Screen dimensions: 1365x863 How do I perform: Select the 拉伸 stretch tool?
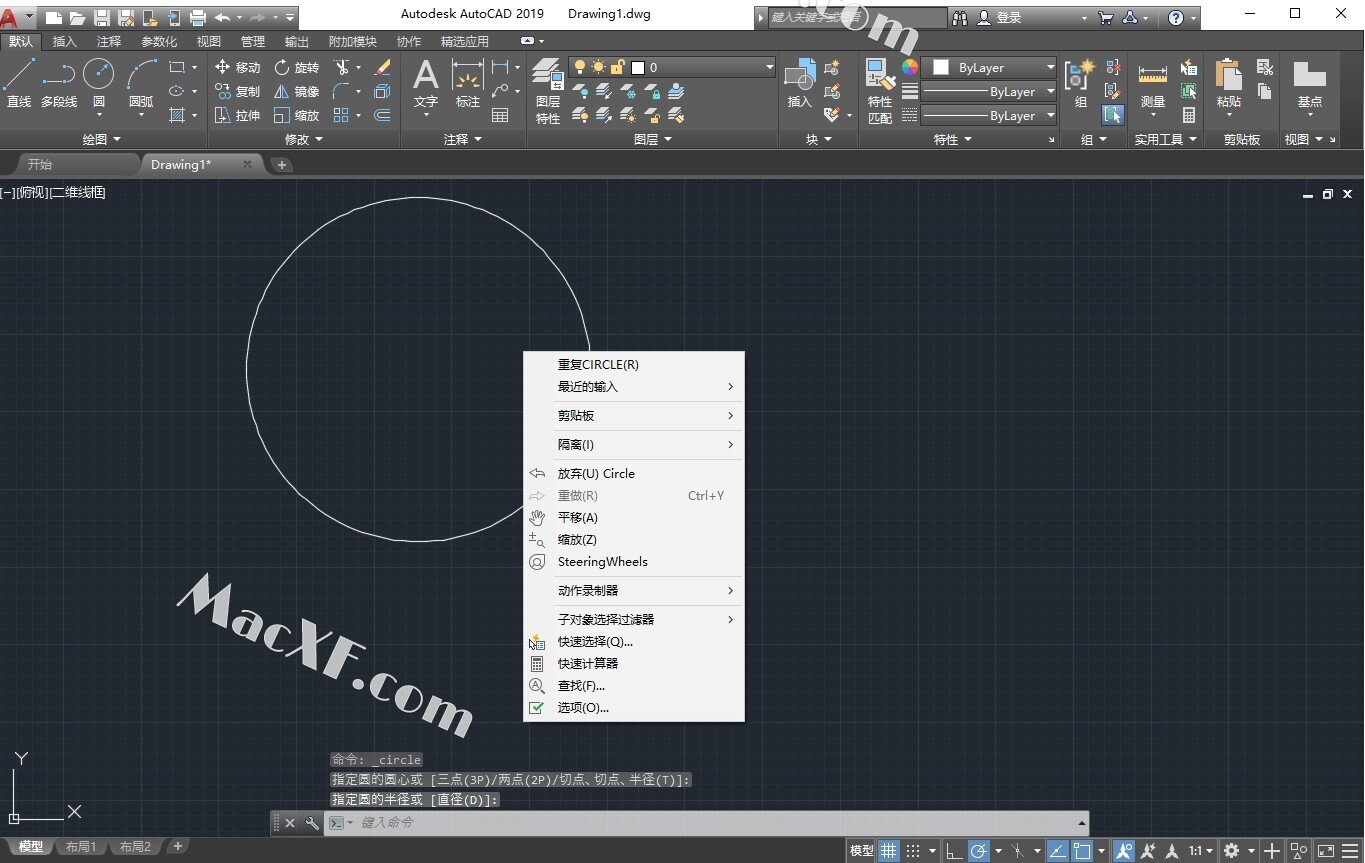tap(237, 115)
